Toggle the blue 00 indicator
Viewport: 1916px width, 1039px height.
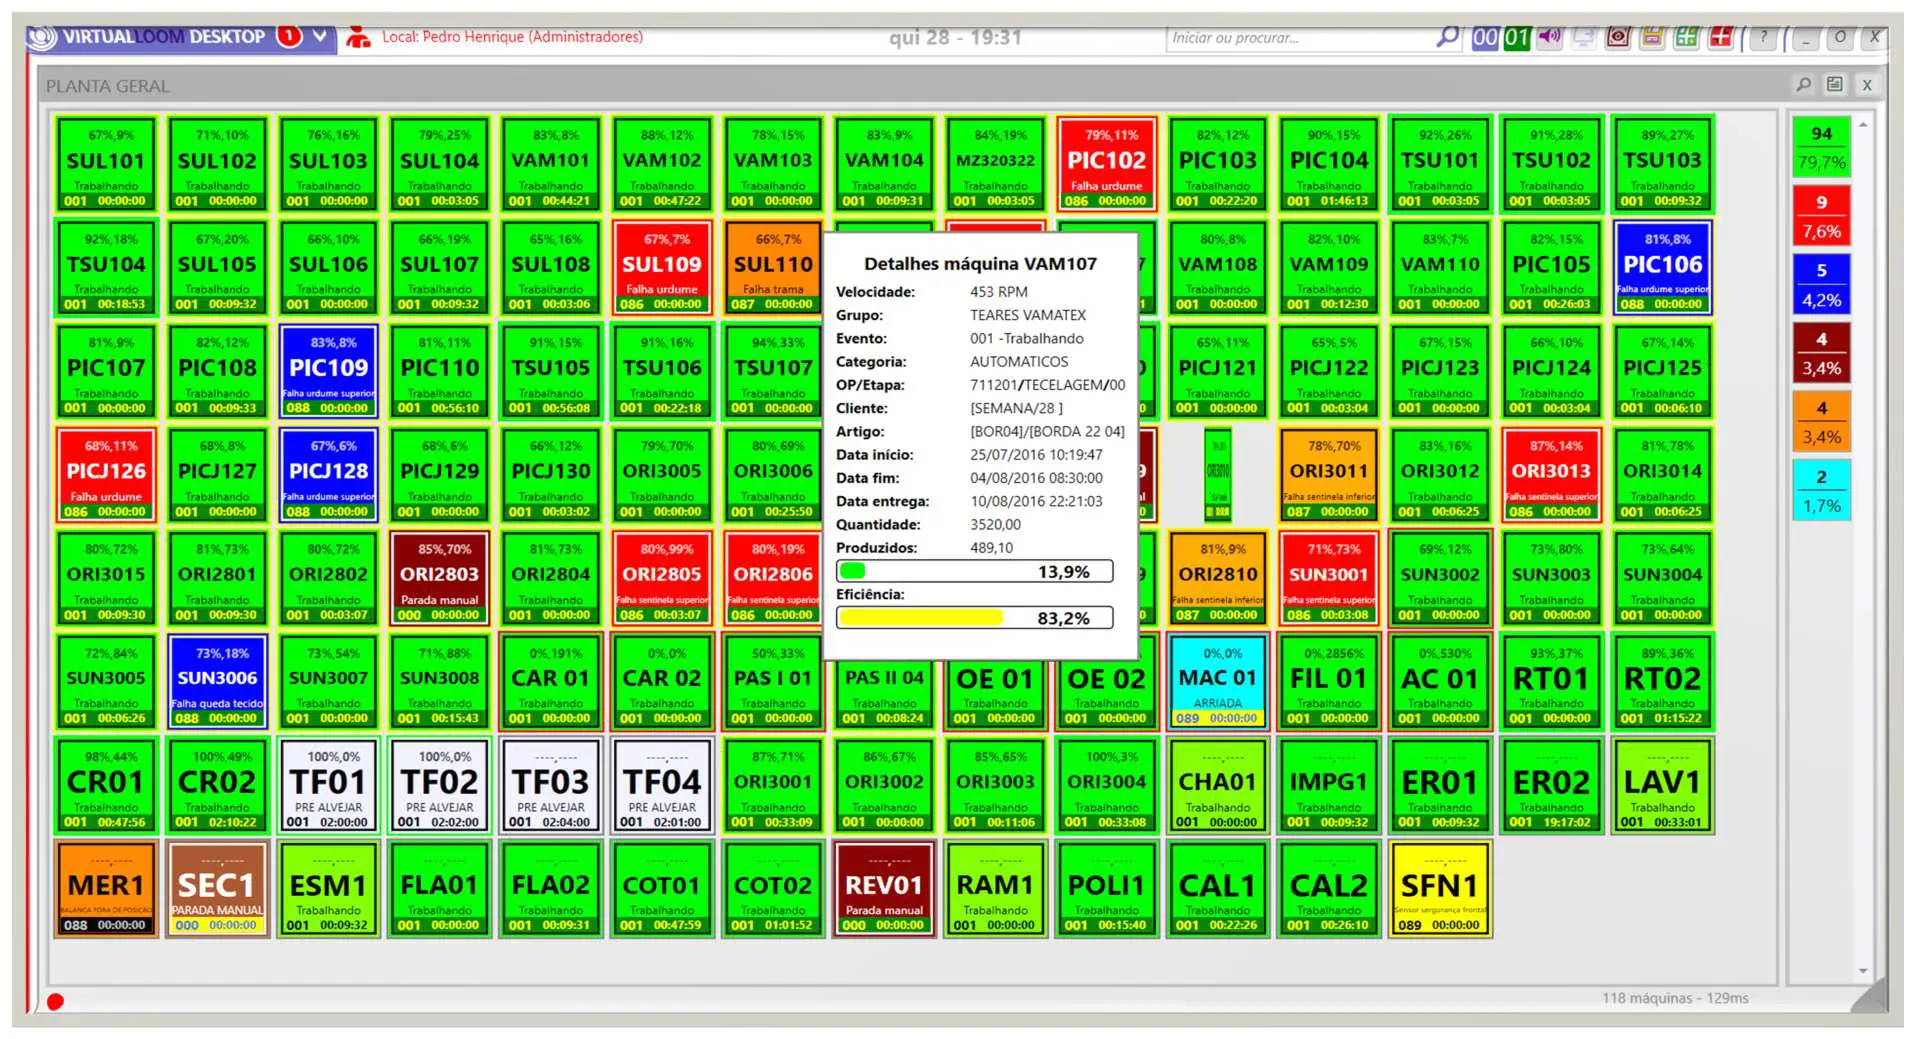point(1485,37)
